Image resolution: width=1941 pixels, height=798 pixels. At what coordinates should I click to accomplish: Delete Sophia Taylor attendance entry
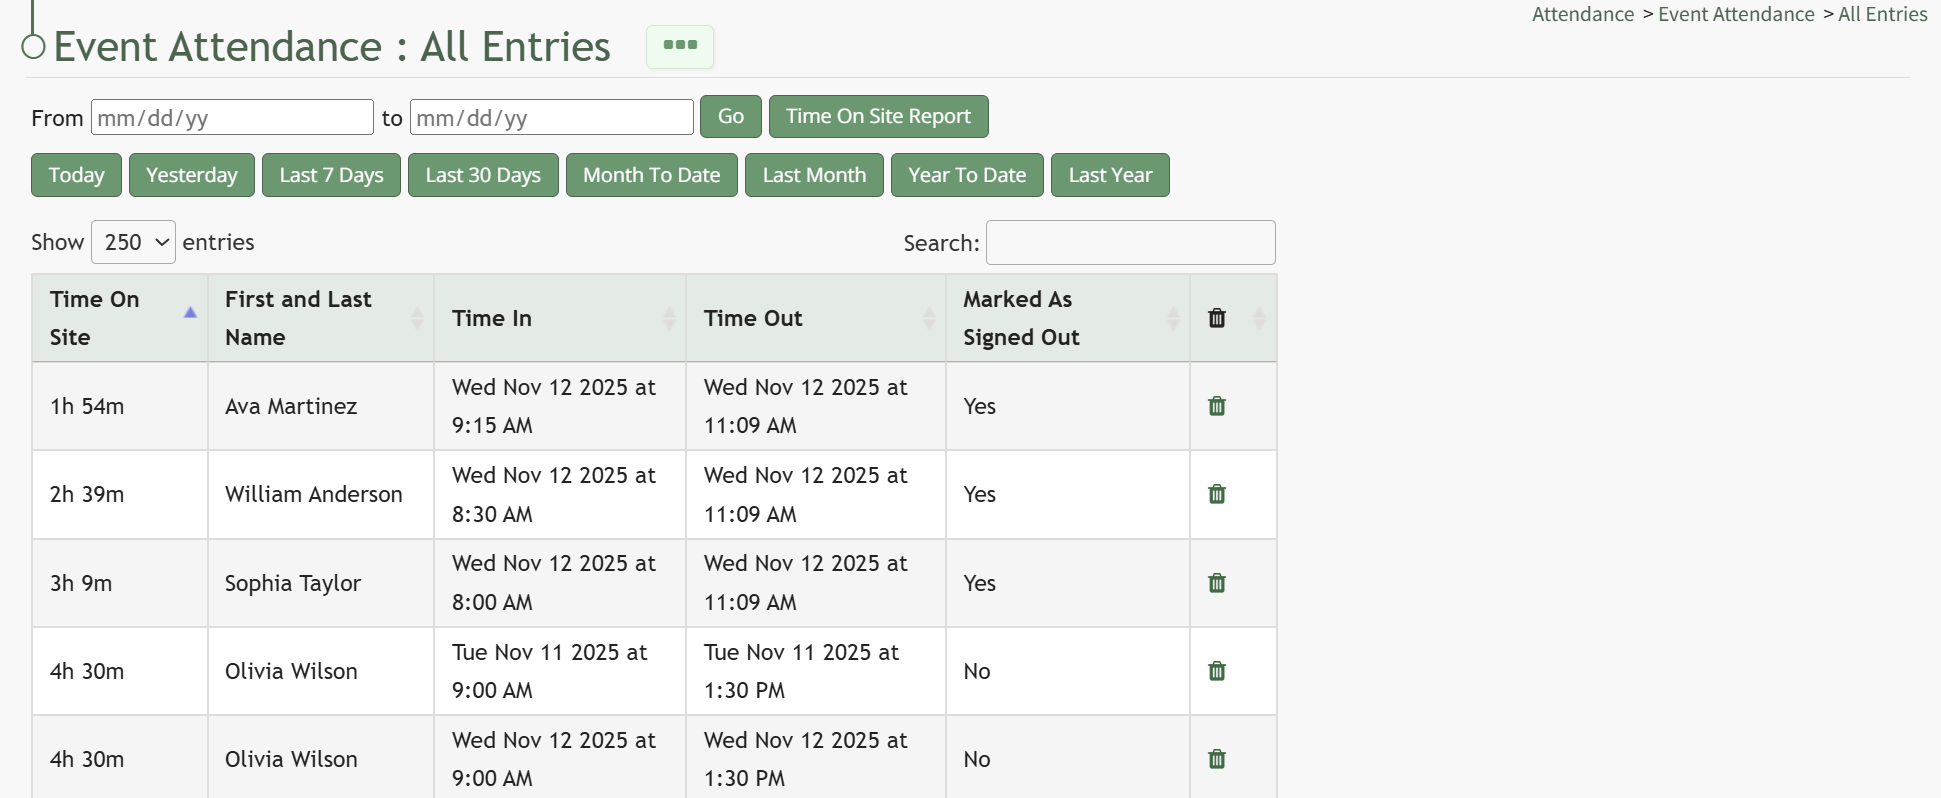point(1217,583)
